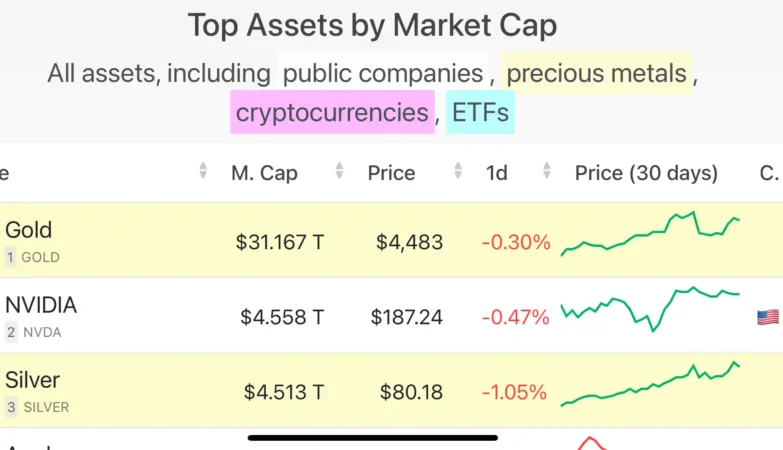This screenshot has height=450, width=783.
Task: Open NVIDIA 30-day price sparkline
Action: point(650,308)
